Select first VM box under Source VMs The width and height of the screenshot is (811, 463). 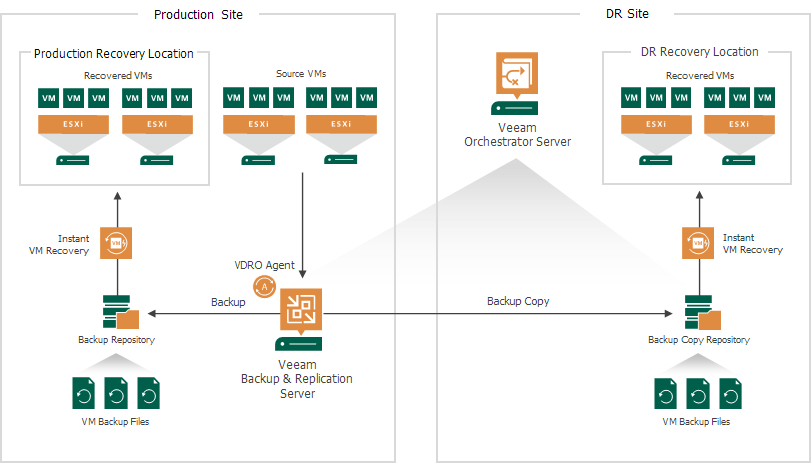pyautogui.click(x=234, y=97)
